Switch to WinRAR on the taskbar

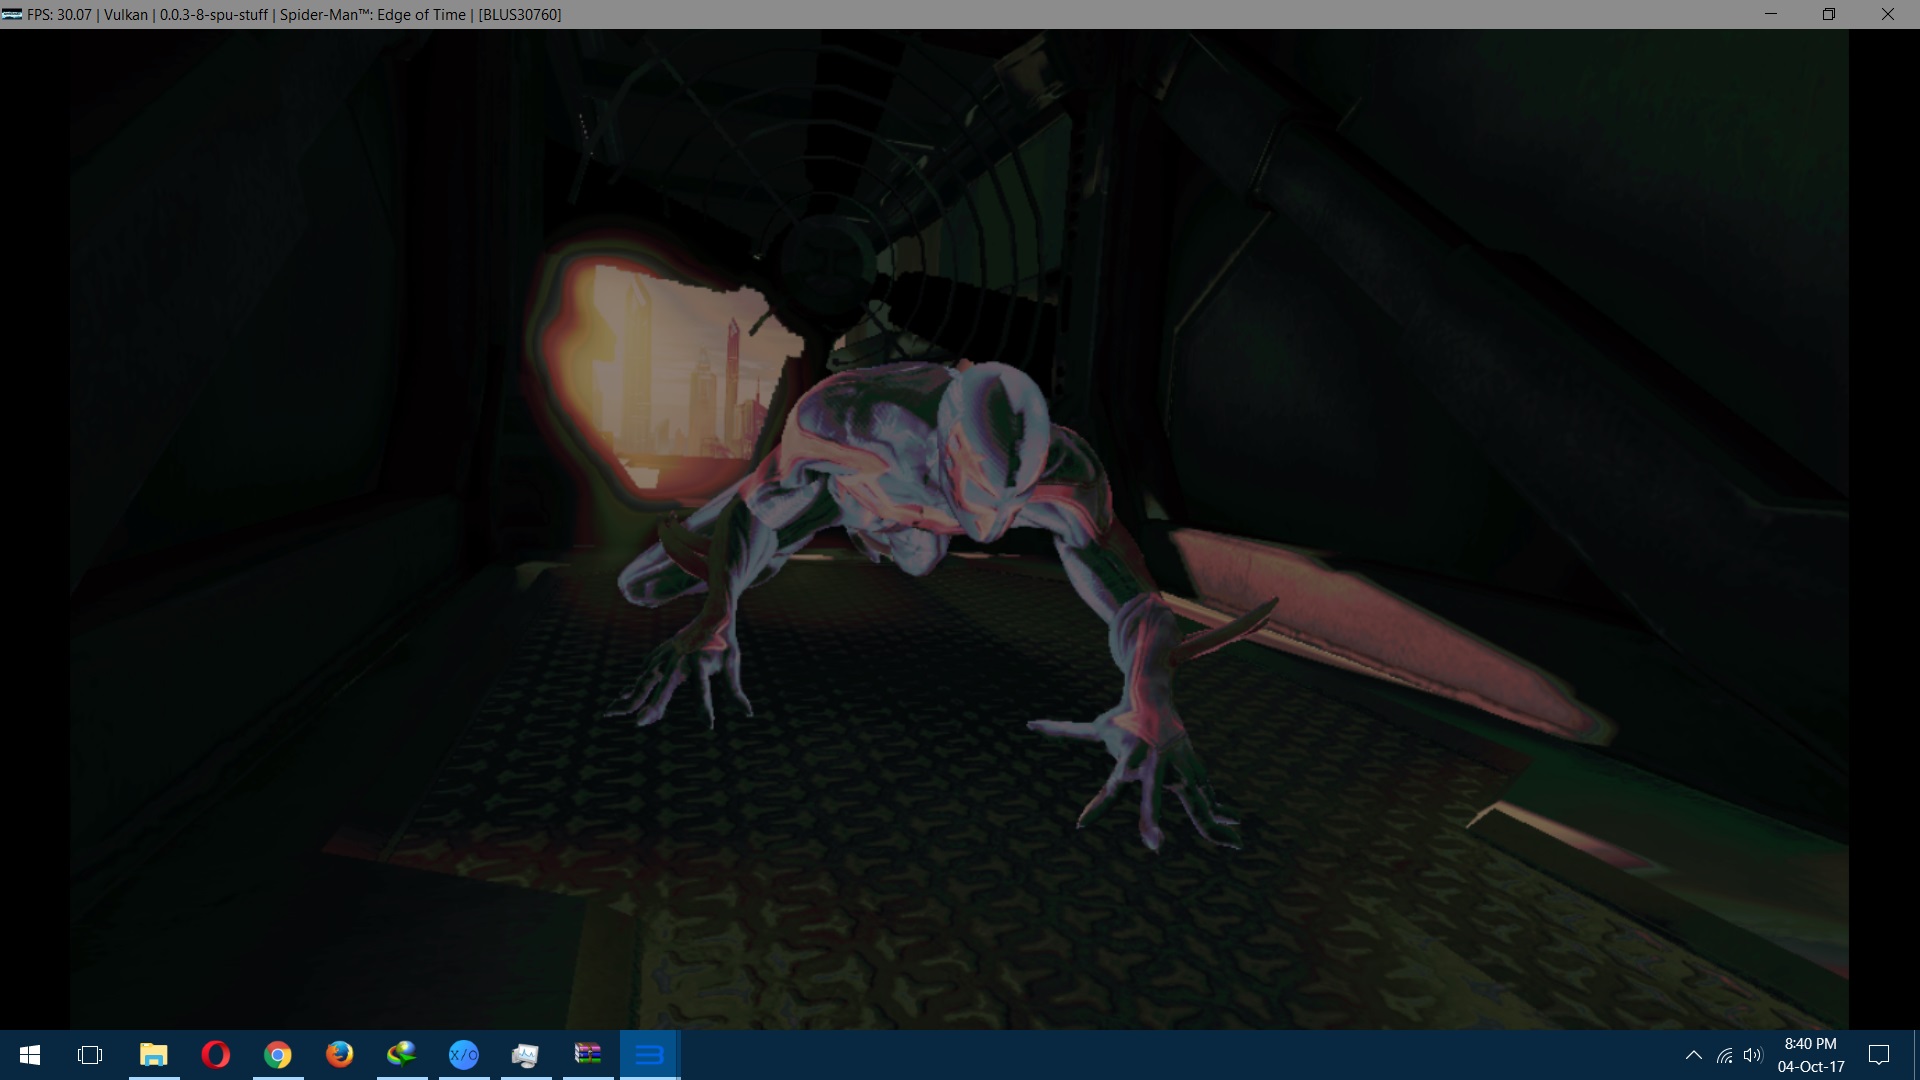coord(587,1055)
